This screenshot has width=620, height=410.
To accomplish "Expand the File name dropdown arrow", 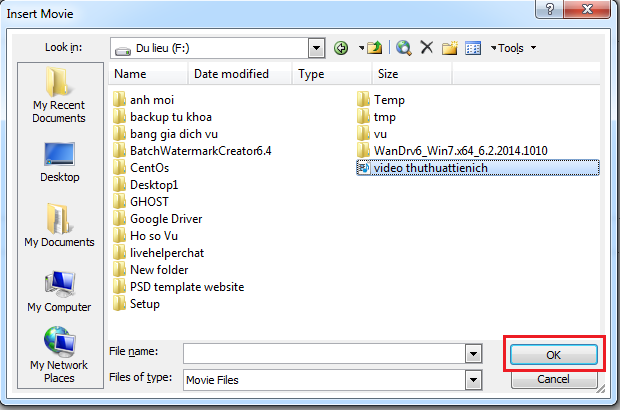I will 469,354.
